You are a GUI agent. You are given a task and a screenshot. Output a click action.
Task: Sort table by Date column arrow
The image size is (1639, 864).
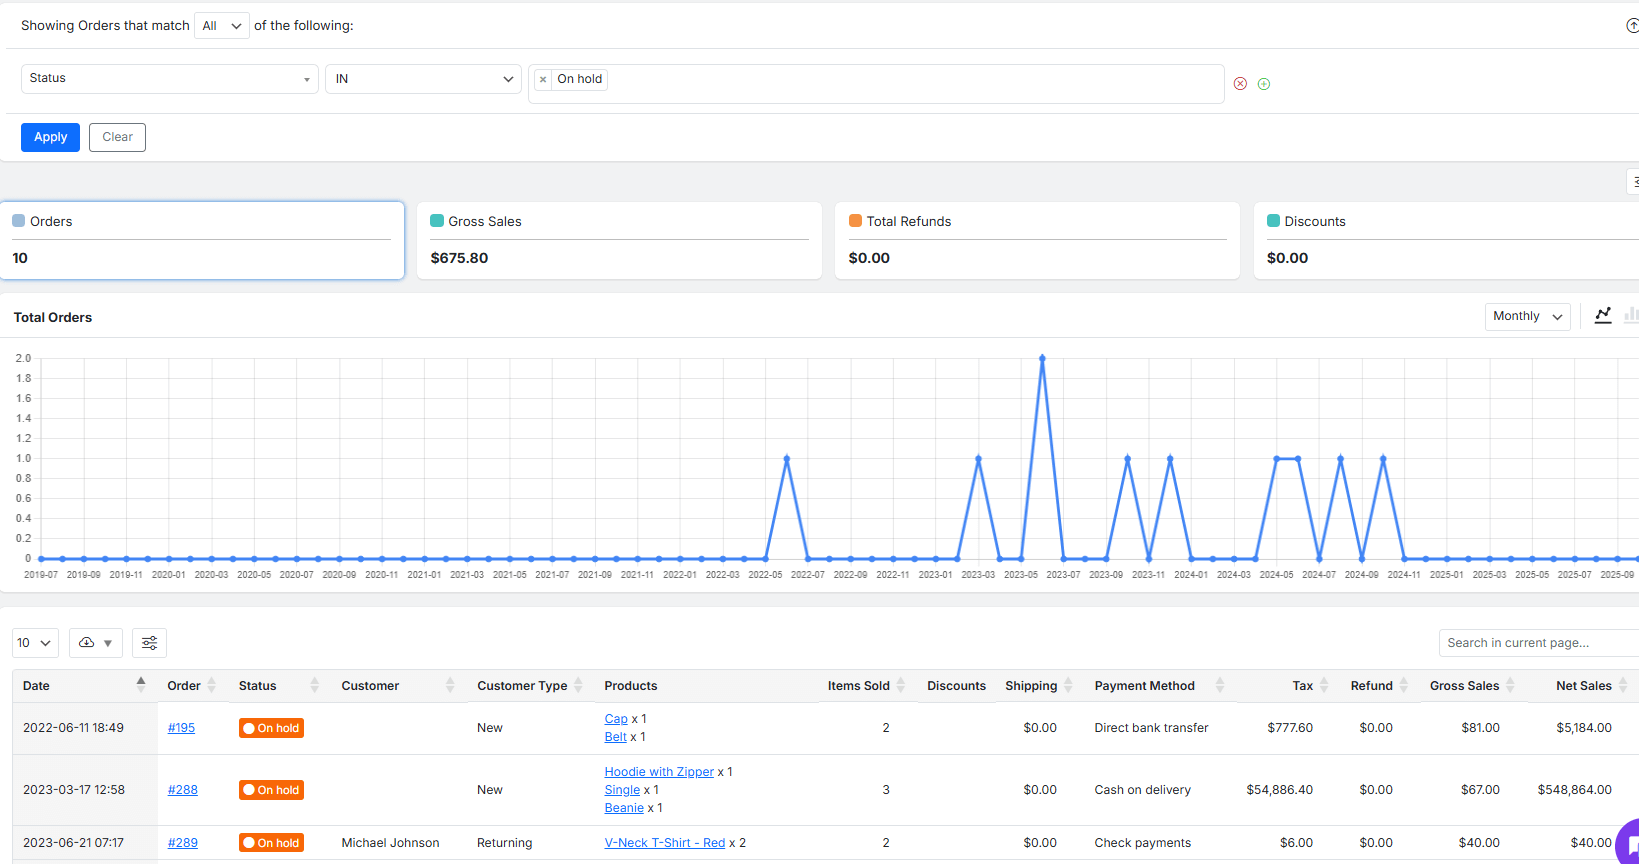[x=141, y=685]
